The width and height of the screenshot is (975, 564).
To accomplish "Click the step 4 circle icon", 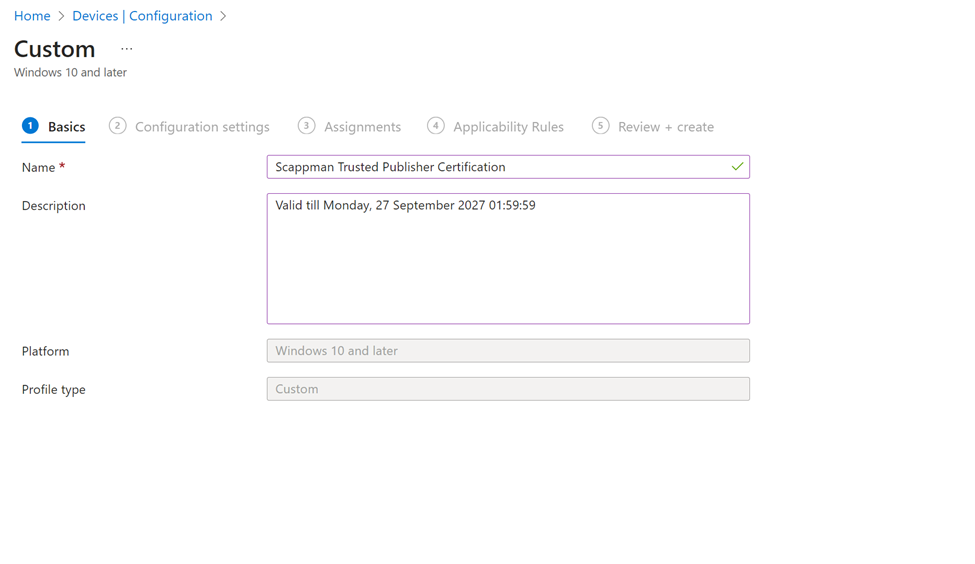I will (x=436, y=126).
